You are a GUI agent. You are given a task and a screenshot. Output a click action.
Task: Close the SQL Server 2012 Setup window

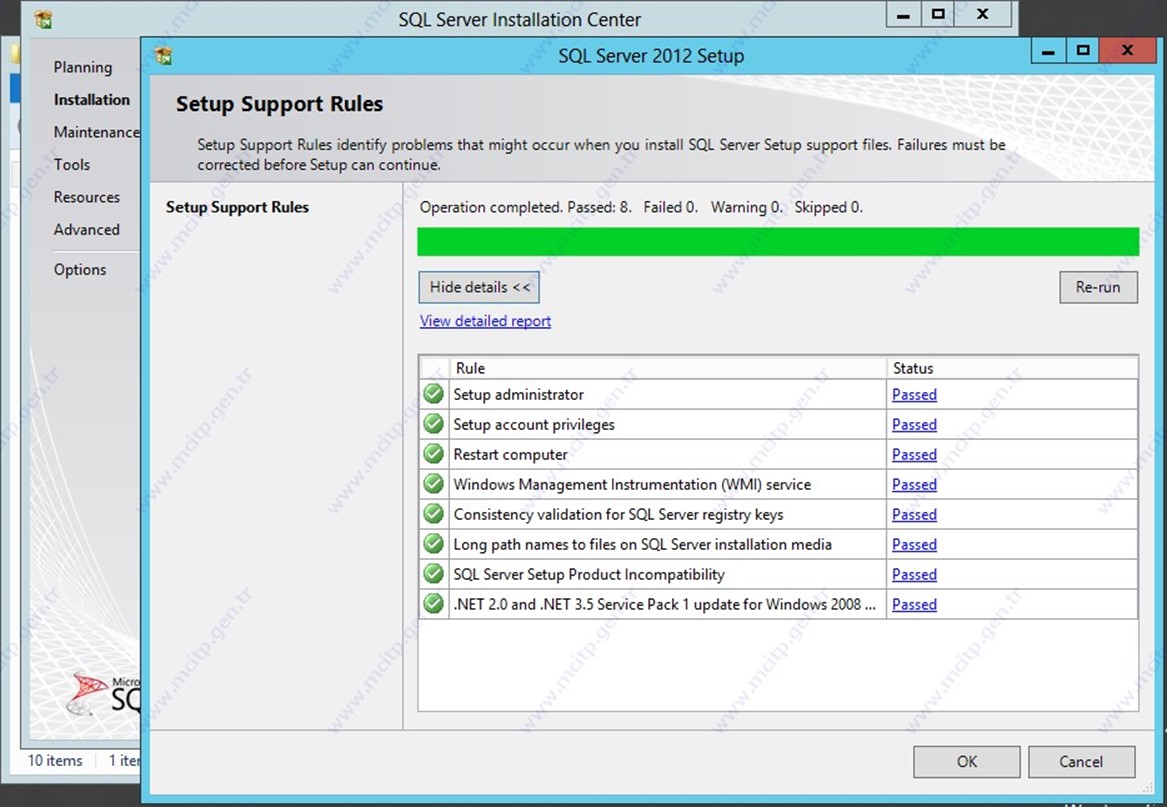pyautogui.click(x=1128, y=51)
